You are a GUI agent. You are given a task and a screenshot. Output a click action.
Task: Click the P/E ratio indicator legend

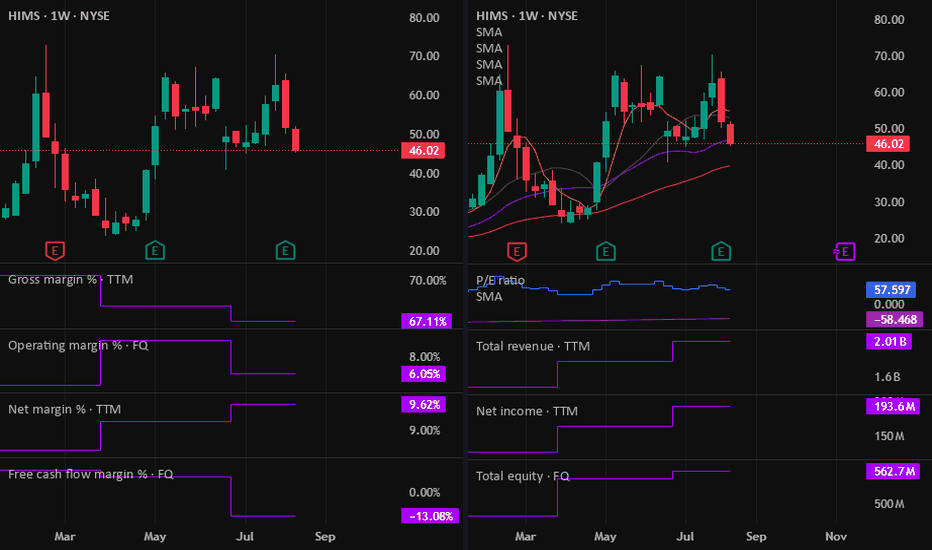pyautogui.click(x=500, y=280)
